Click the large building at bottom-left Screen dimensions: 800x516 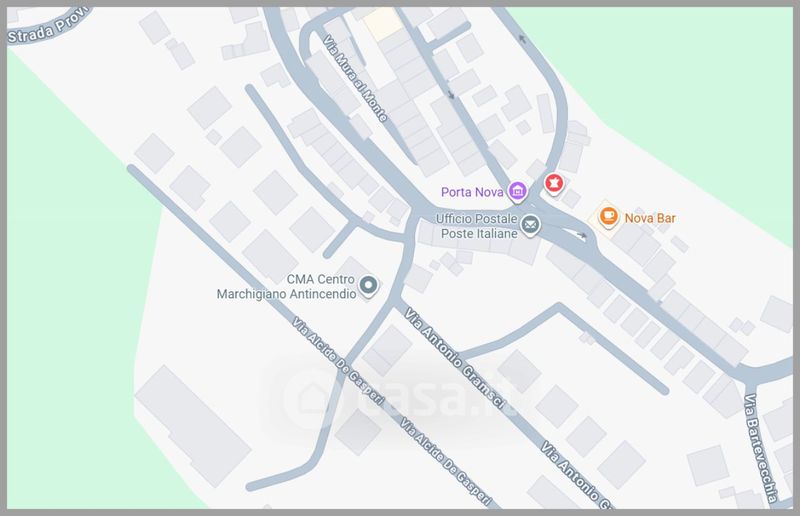pos(193,426)
